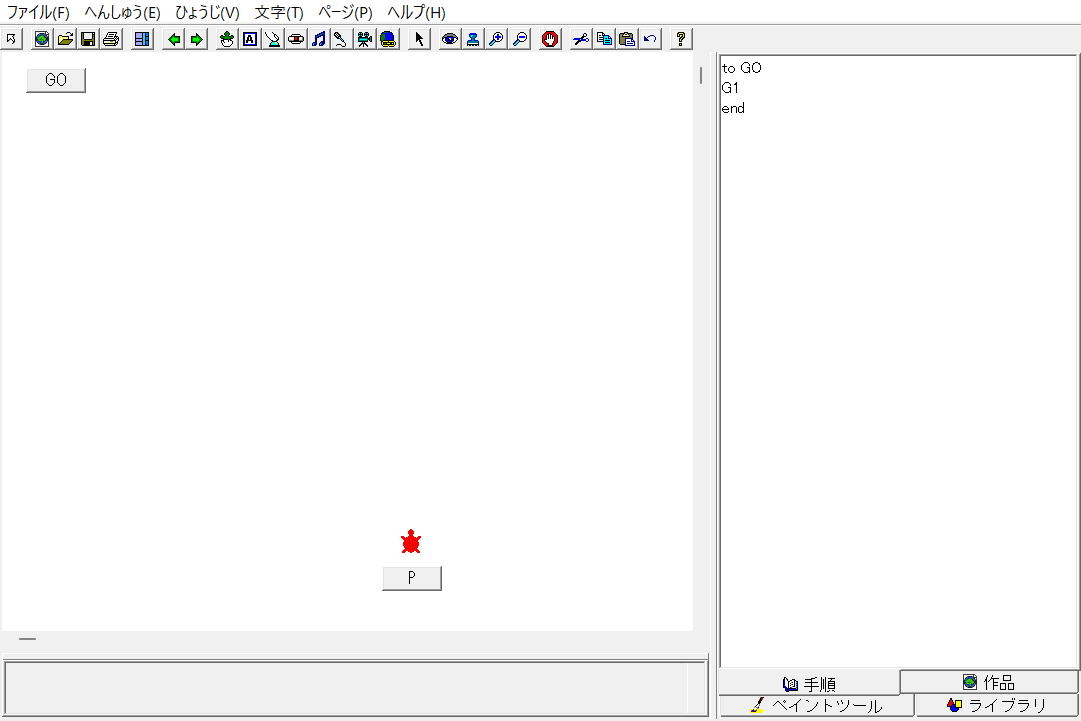1081x721 pixels.
Task: Switch to the ライブラリ tab
Action: 997,705
